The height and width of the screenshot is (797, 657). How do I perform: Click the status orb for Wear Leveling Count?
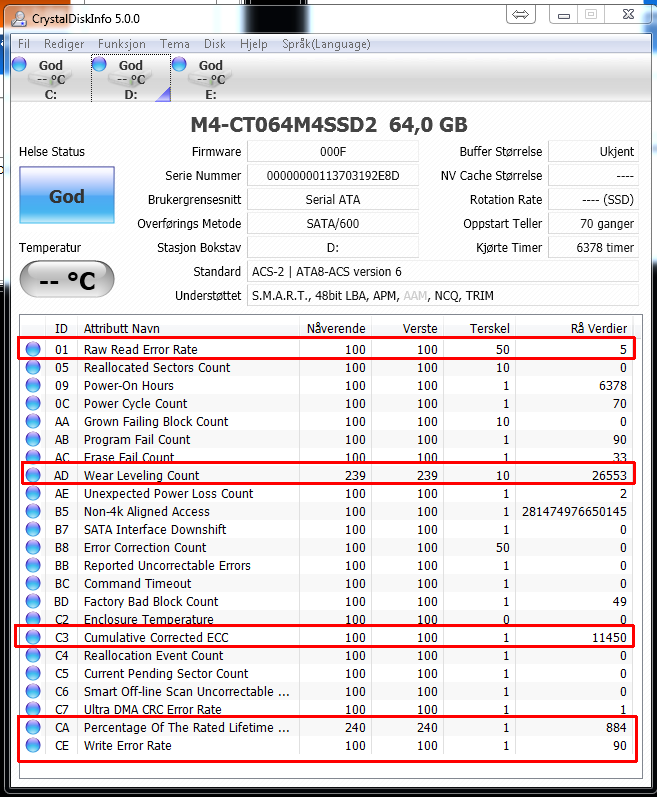point(33,475)
